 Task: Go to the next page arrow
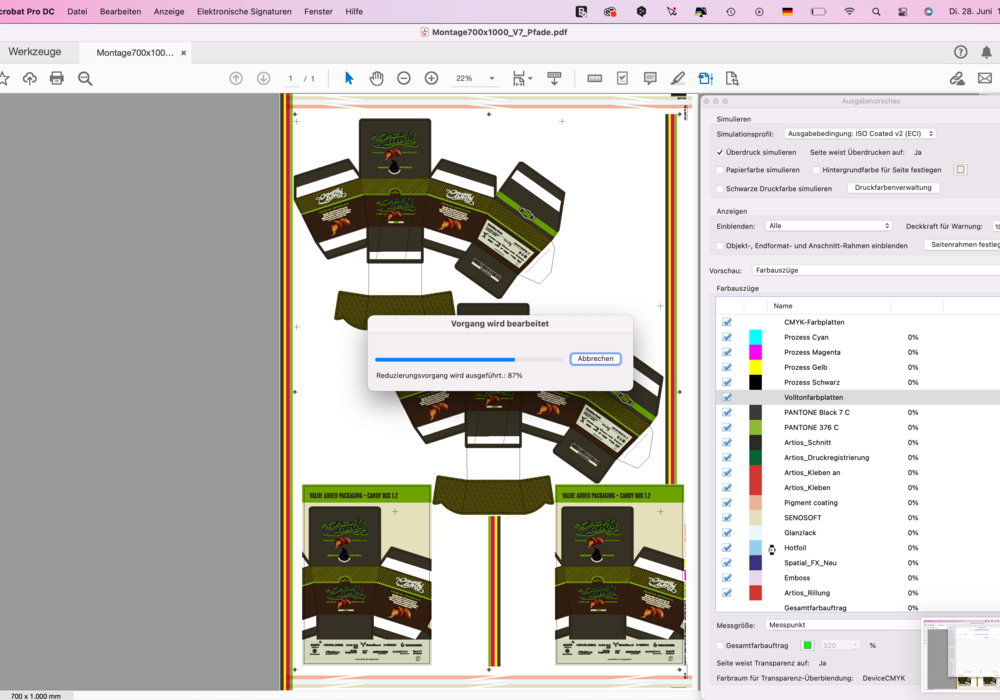(x=263, y=78)
